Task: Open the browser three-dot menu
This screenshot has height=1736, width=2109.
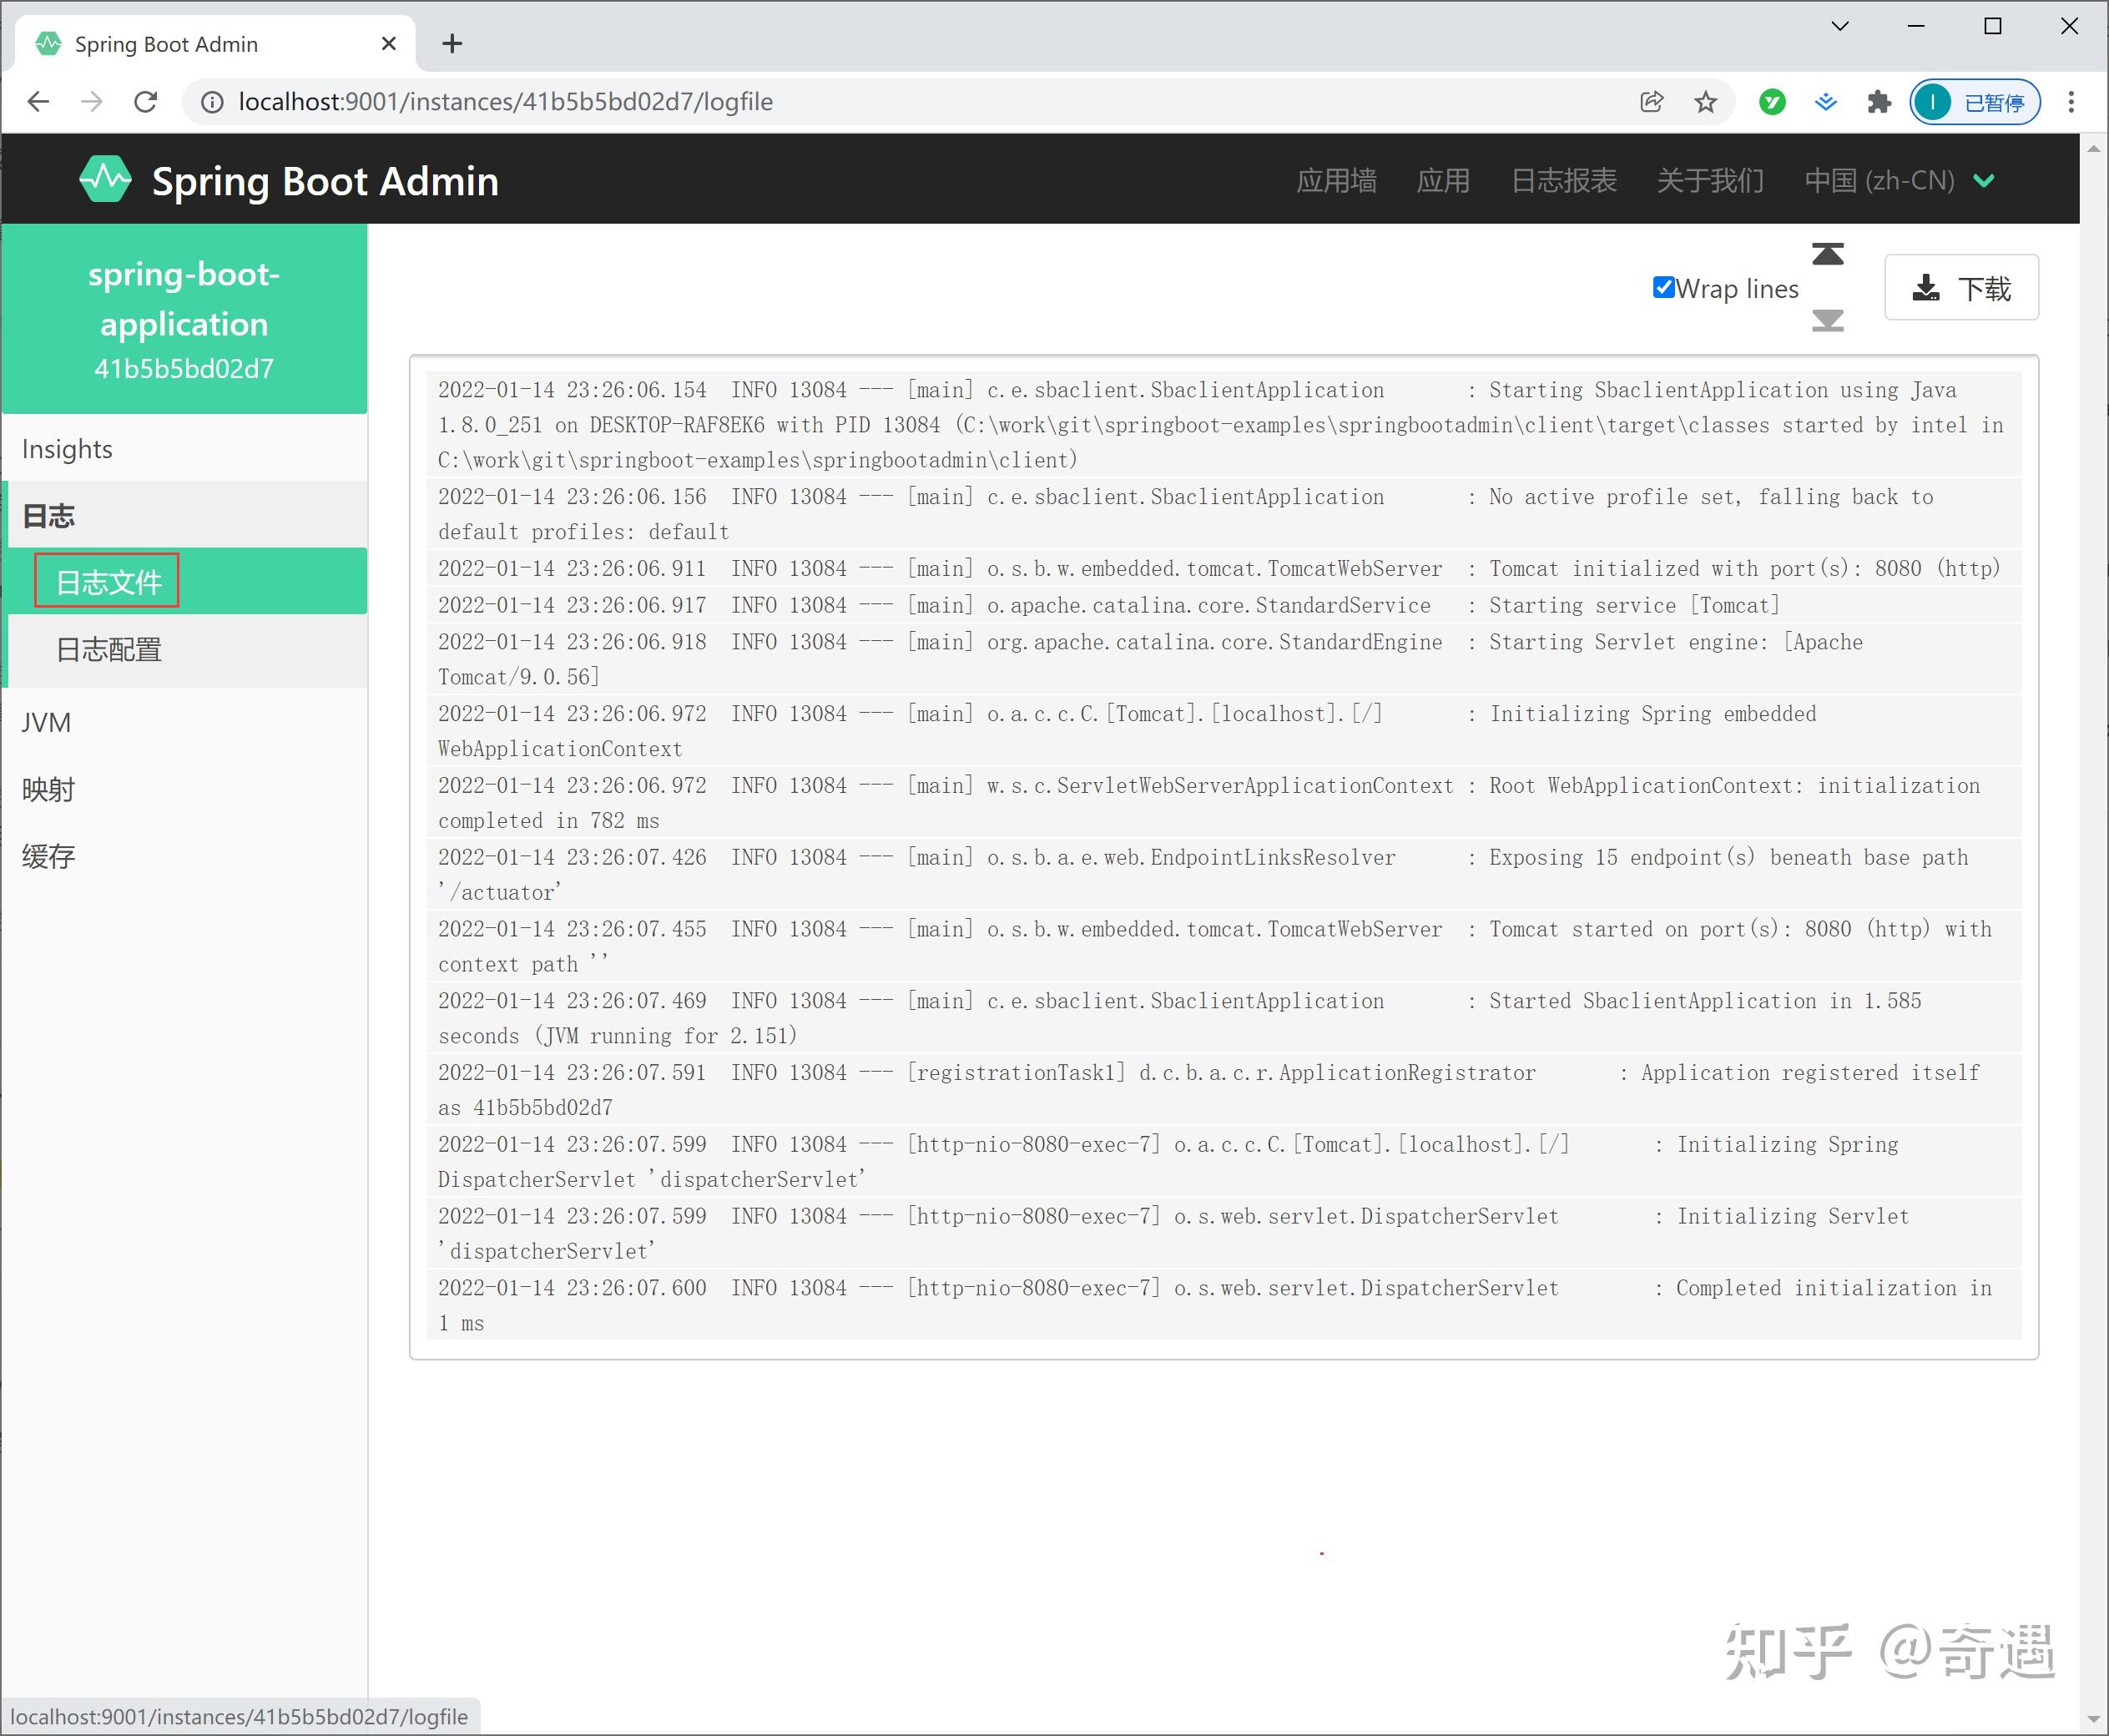Action: 2070,101
